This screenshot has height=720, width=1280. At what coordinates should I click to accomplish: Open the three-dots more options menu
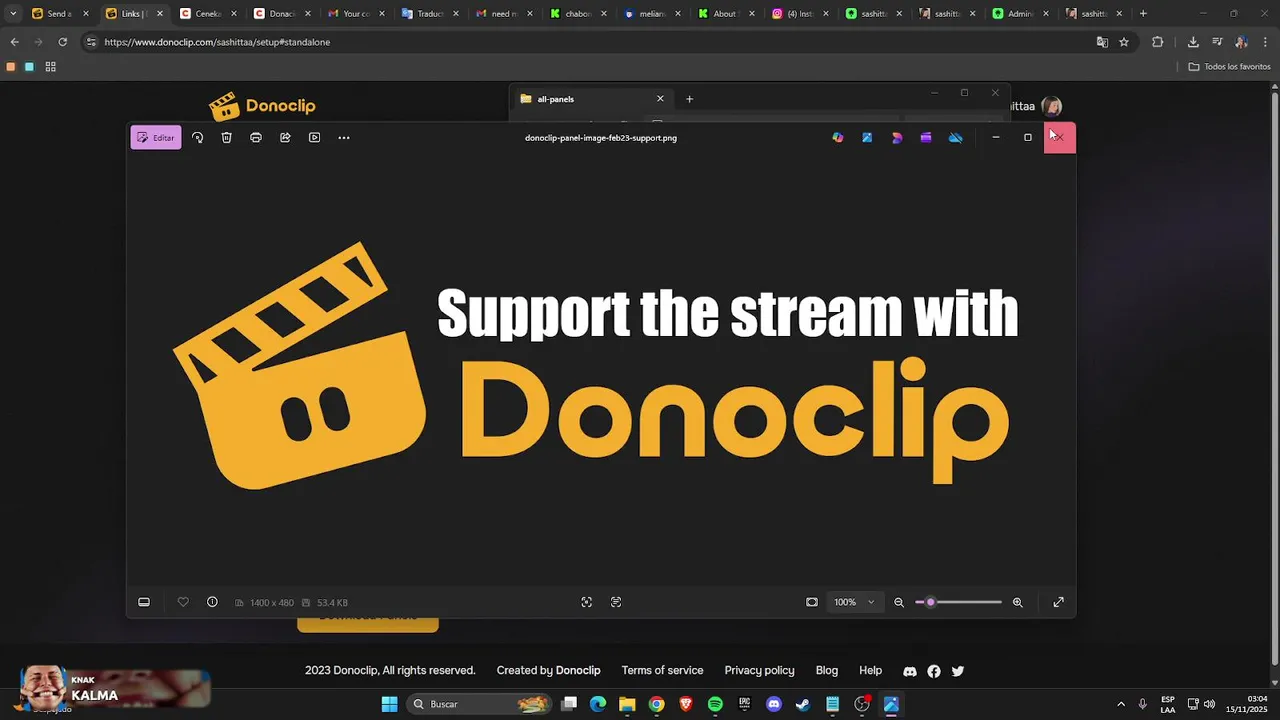point(344,137)
